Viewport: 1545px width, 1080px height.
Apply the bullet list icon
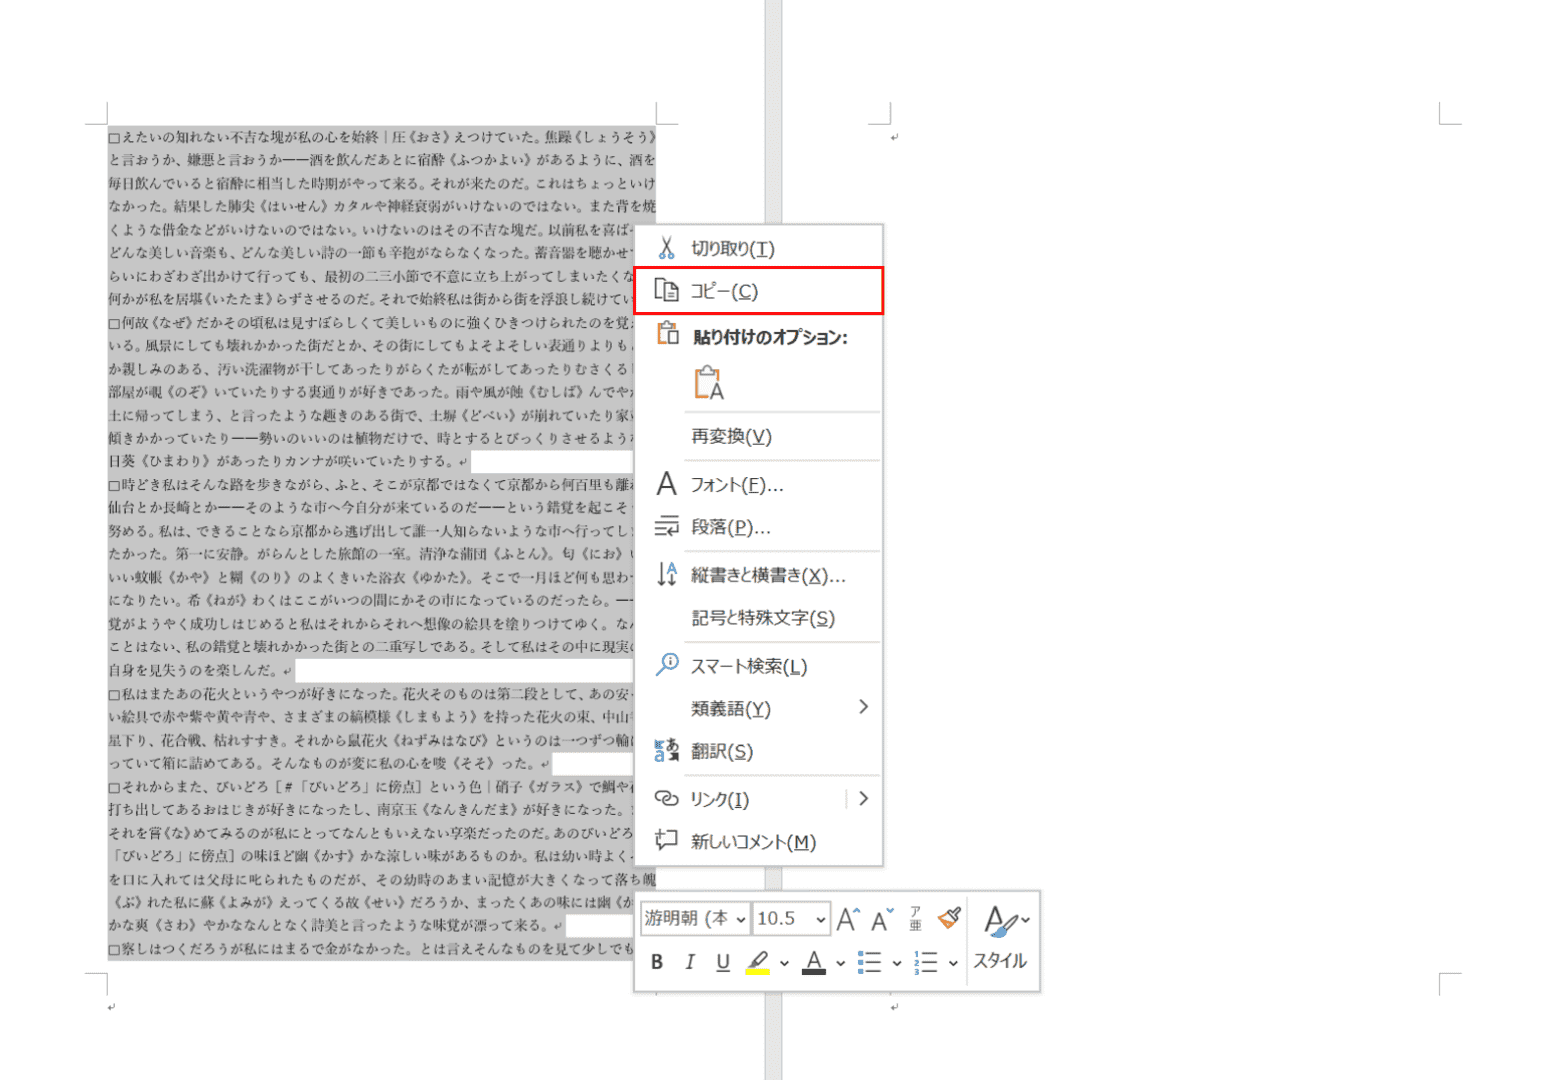[x=869, y=962]
